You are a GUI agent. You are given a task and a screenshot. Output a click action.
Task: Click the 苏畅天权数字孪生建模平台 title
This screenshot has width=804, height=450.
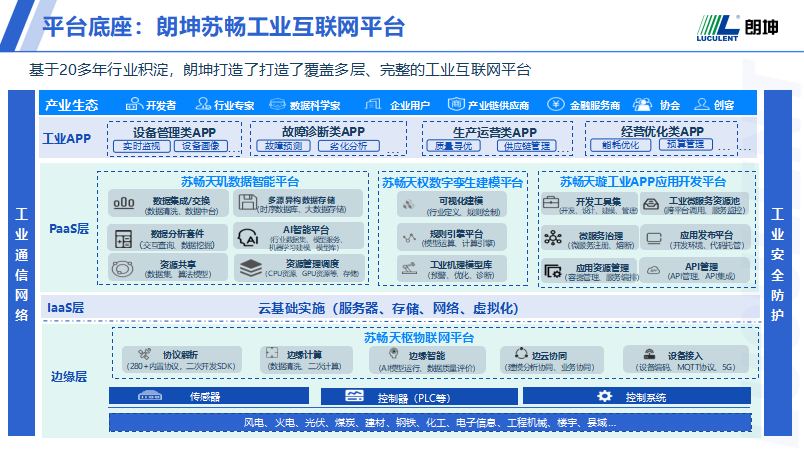(452, 182)
